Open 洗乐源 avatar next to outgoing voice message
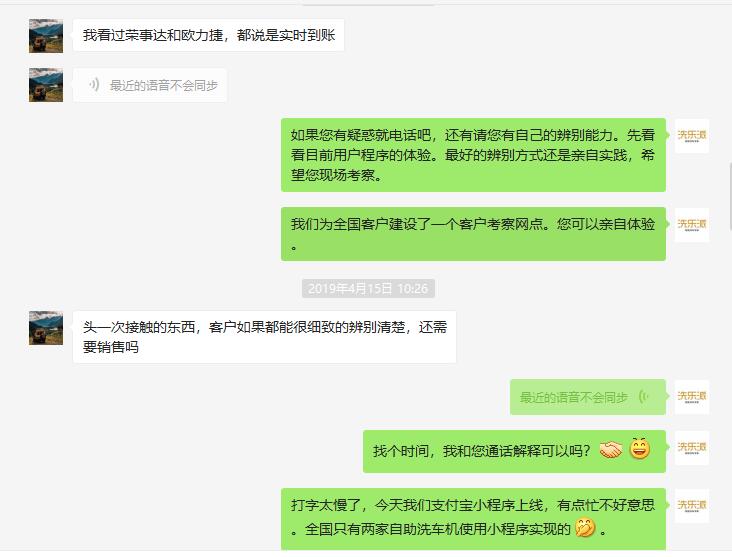This screenshot has width=732, height=557. point(692,397)
